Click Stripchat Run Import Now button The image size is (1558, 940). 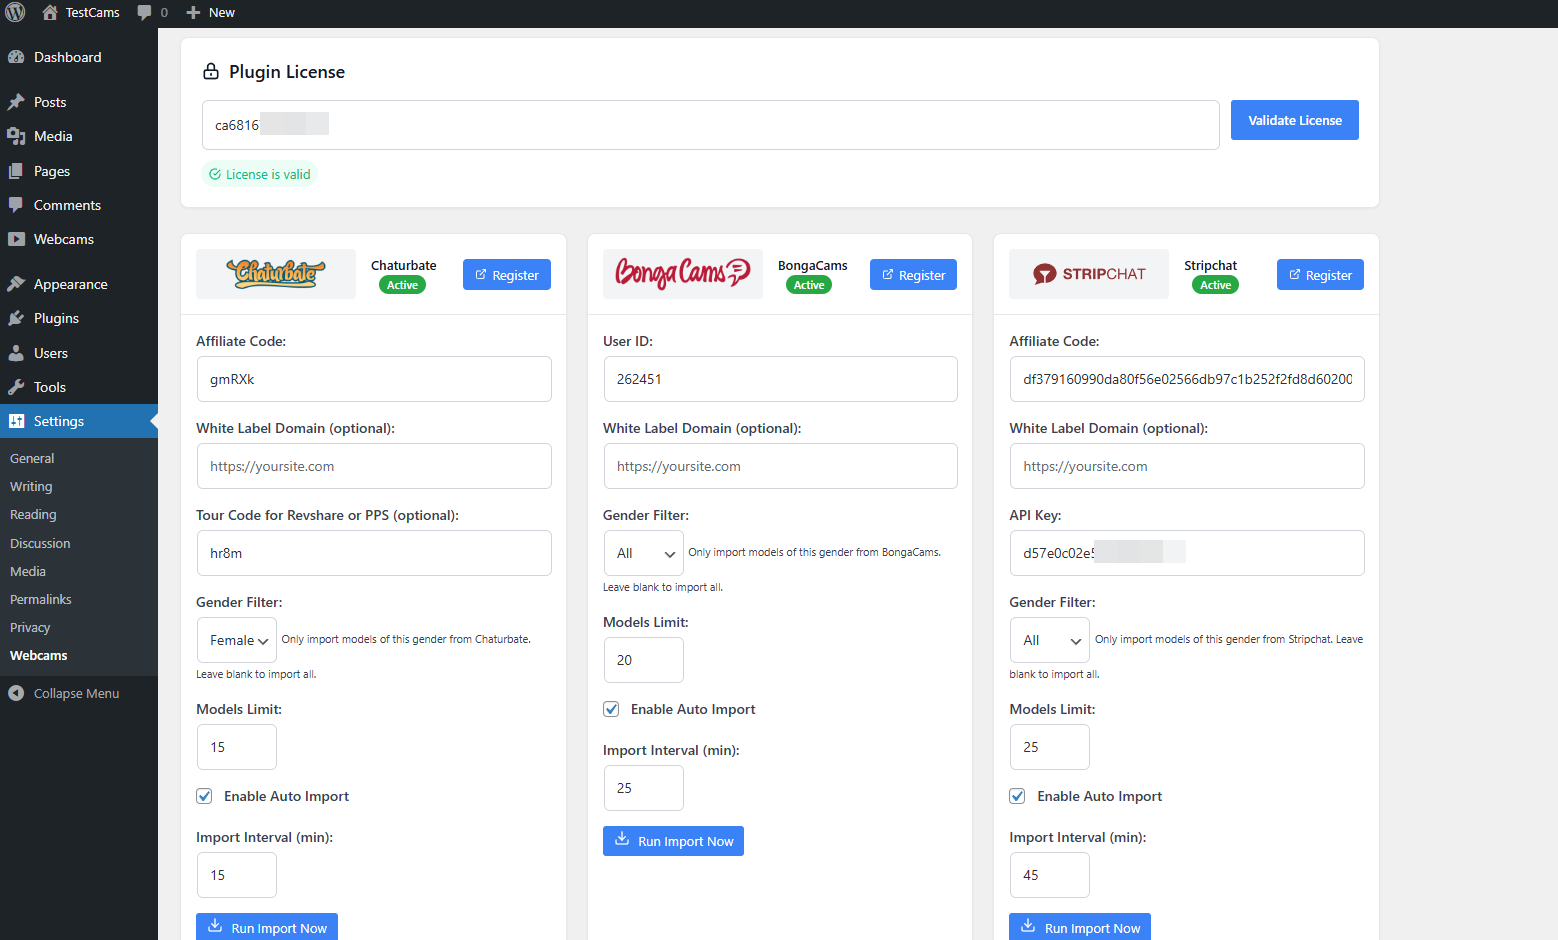tap(1080, 927)
